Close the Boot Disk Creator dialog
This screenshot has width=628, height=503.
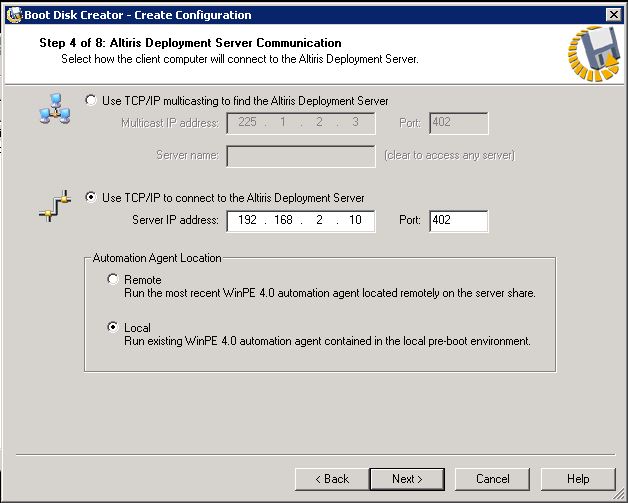click(613, 15)
